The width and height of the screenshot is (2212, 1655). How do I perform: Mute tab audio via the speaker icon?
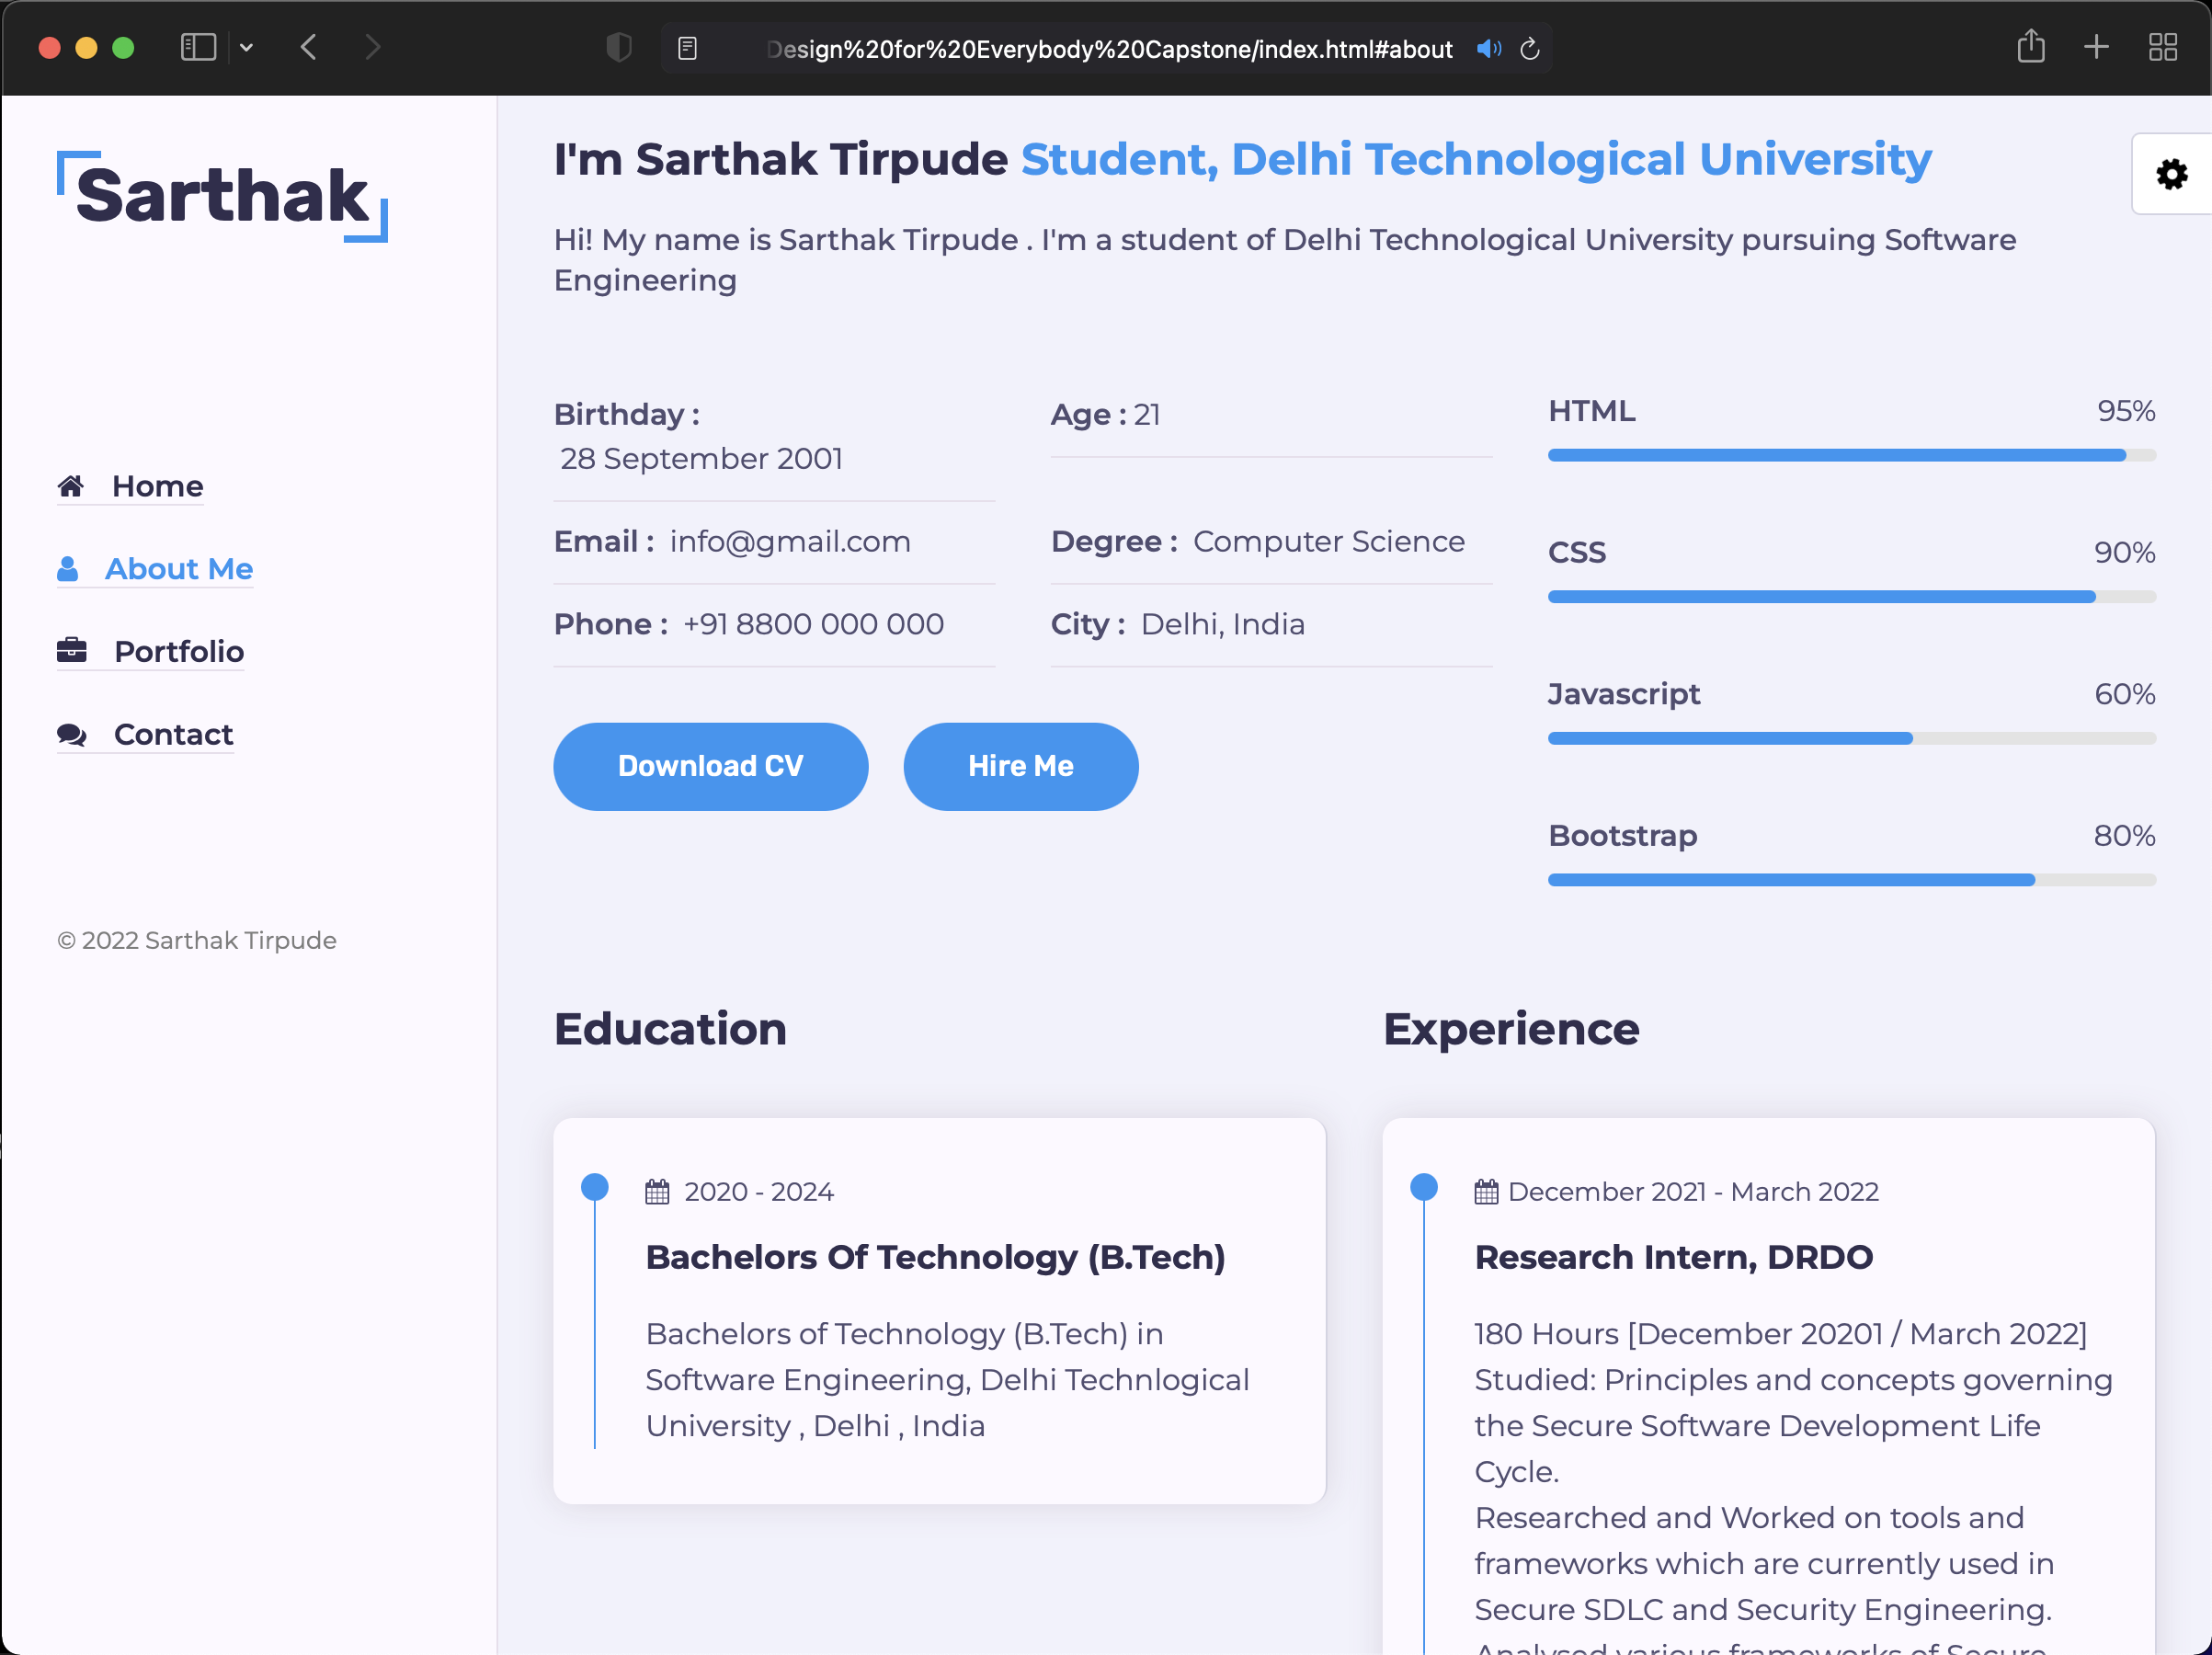tap(1489, 48)
